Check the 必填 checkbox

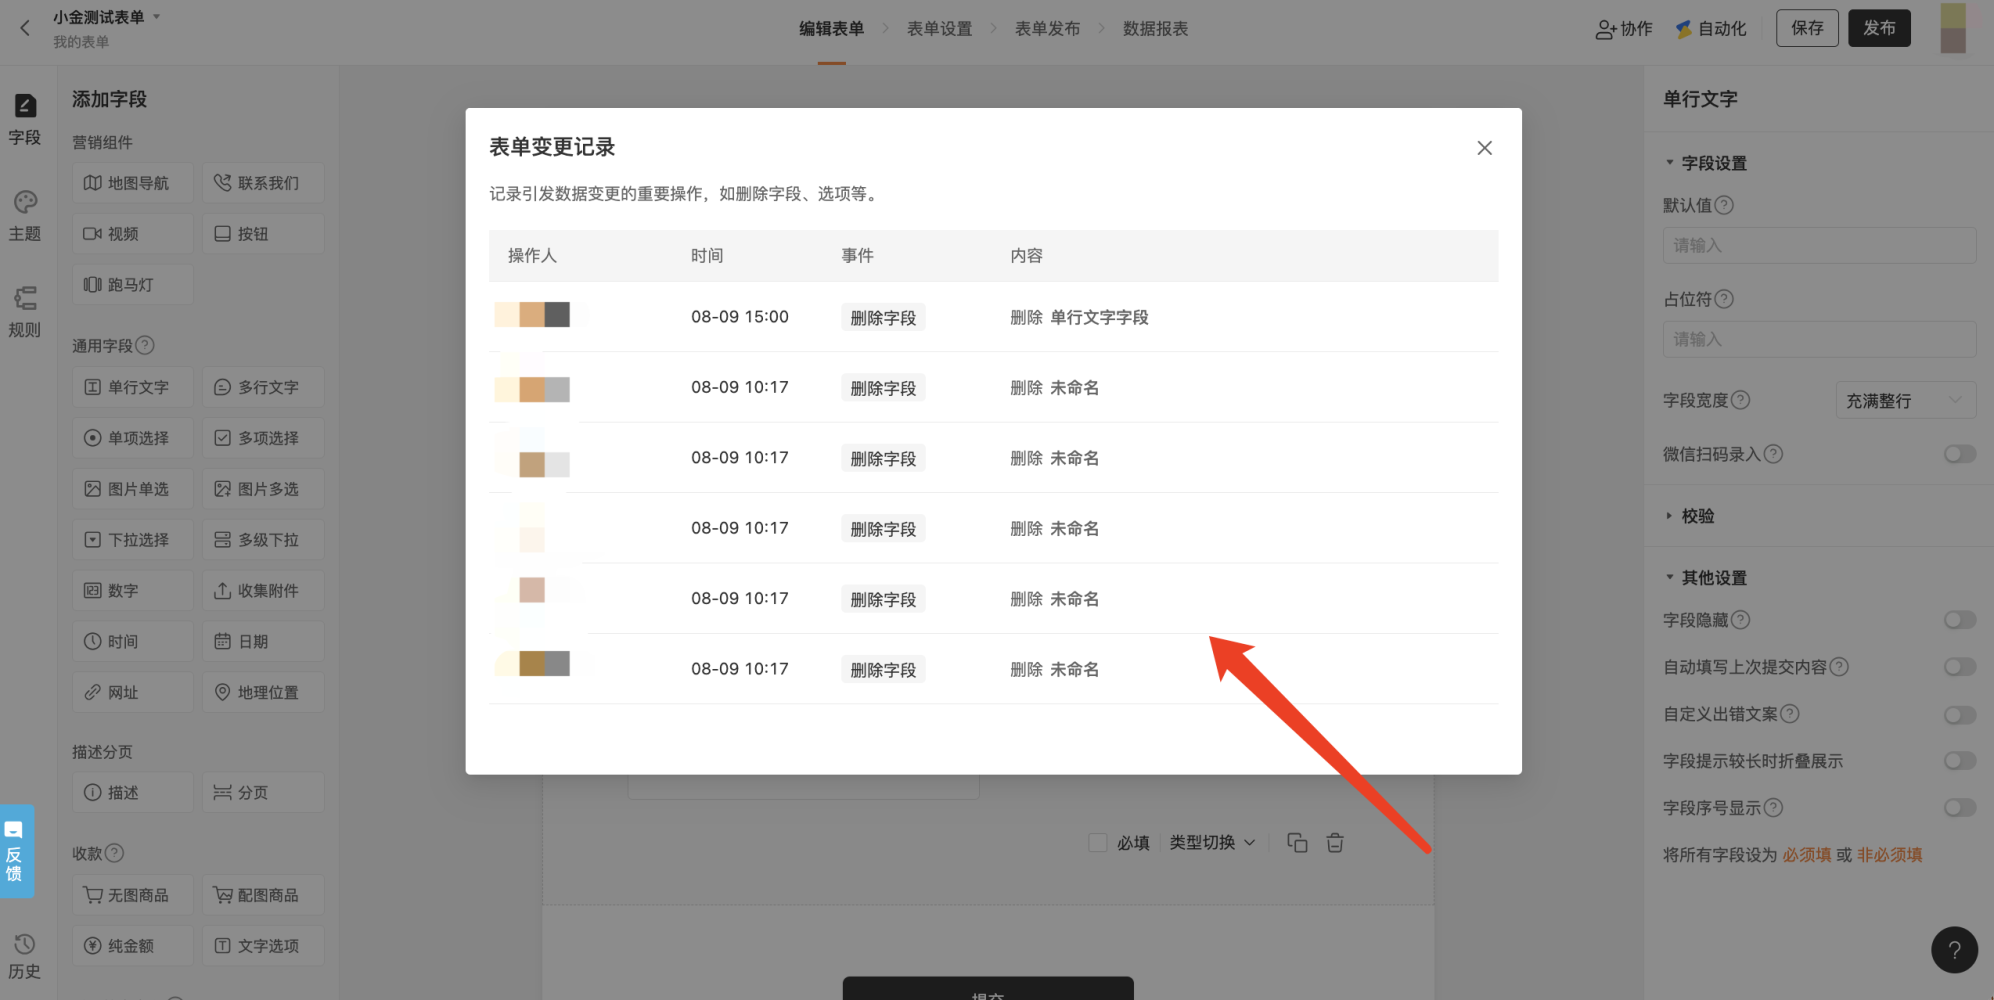pos(1098,843)
